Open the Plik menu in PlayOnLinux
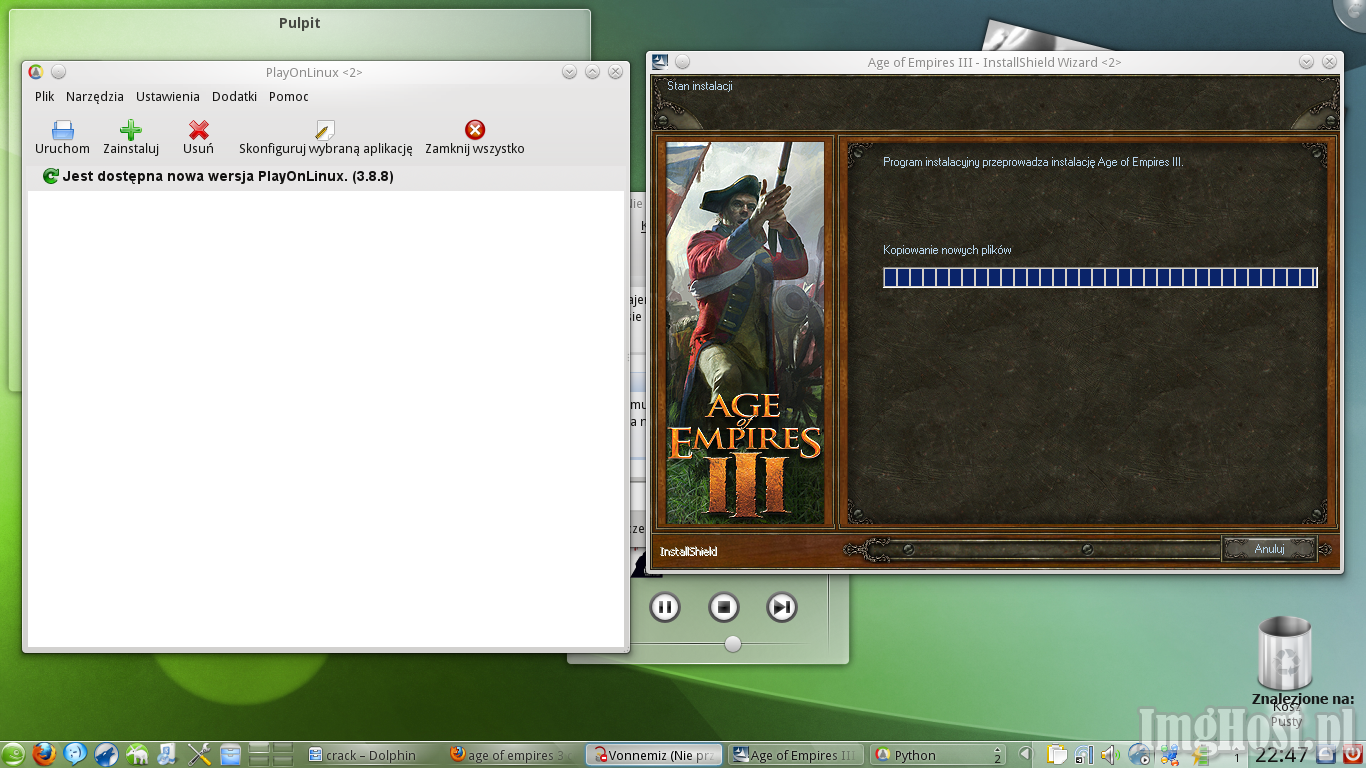Screen dimensions: 1366x768 pos(44,97)
